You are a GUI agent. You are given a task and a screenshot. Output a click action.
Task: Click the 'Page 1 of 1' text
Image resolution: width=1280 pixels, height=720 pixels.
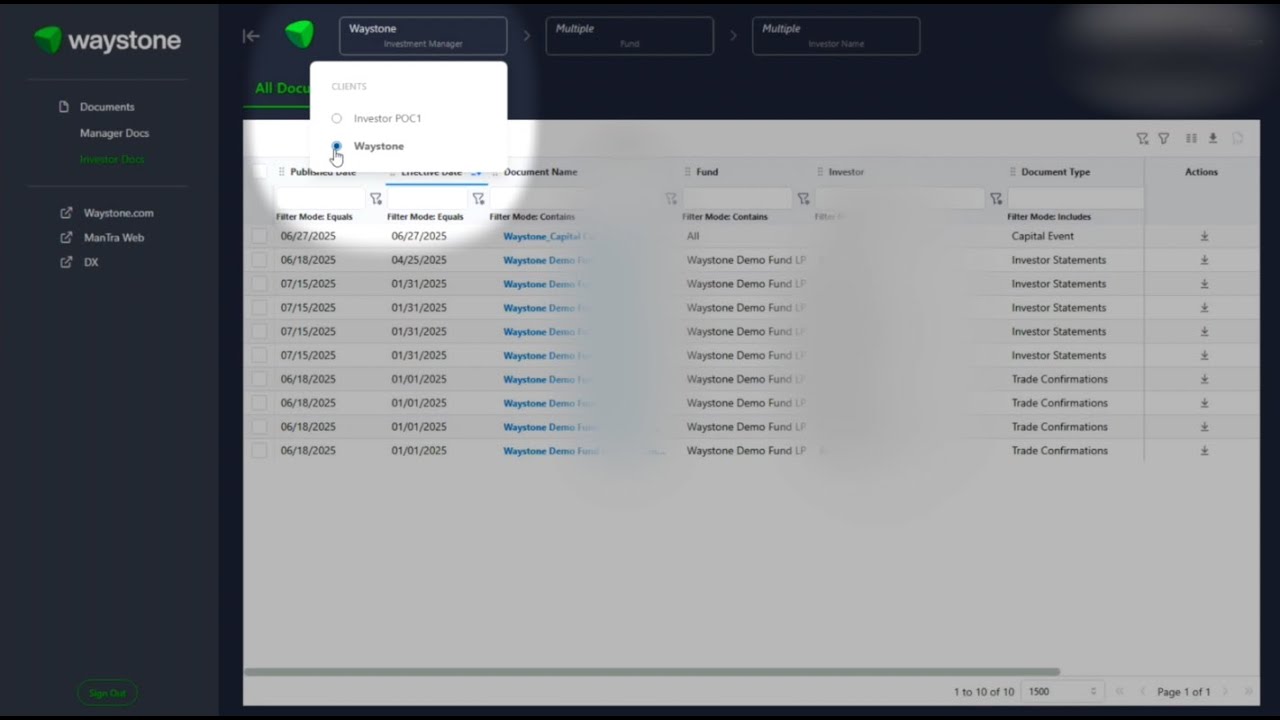1184,692
